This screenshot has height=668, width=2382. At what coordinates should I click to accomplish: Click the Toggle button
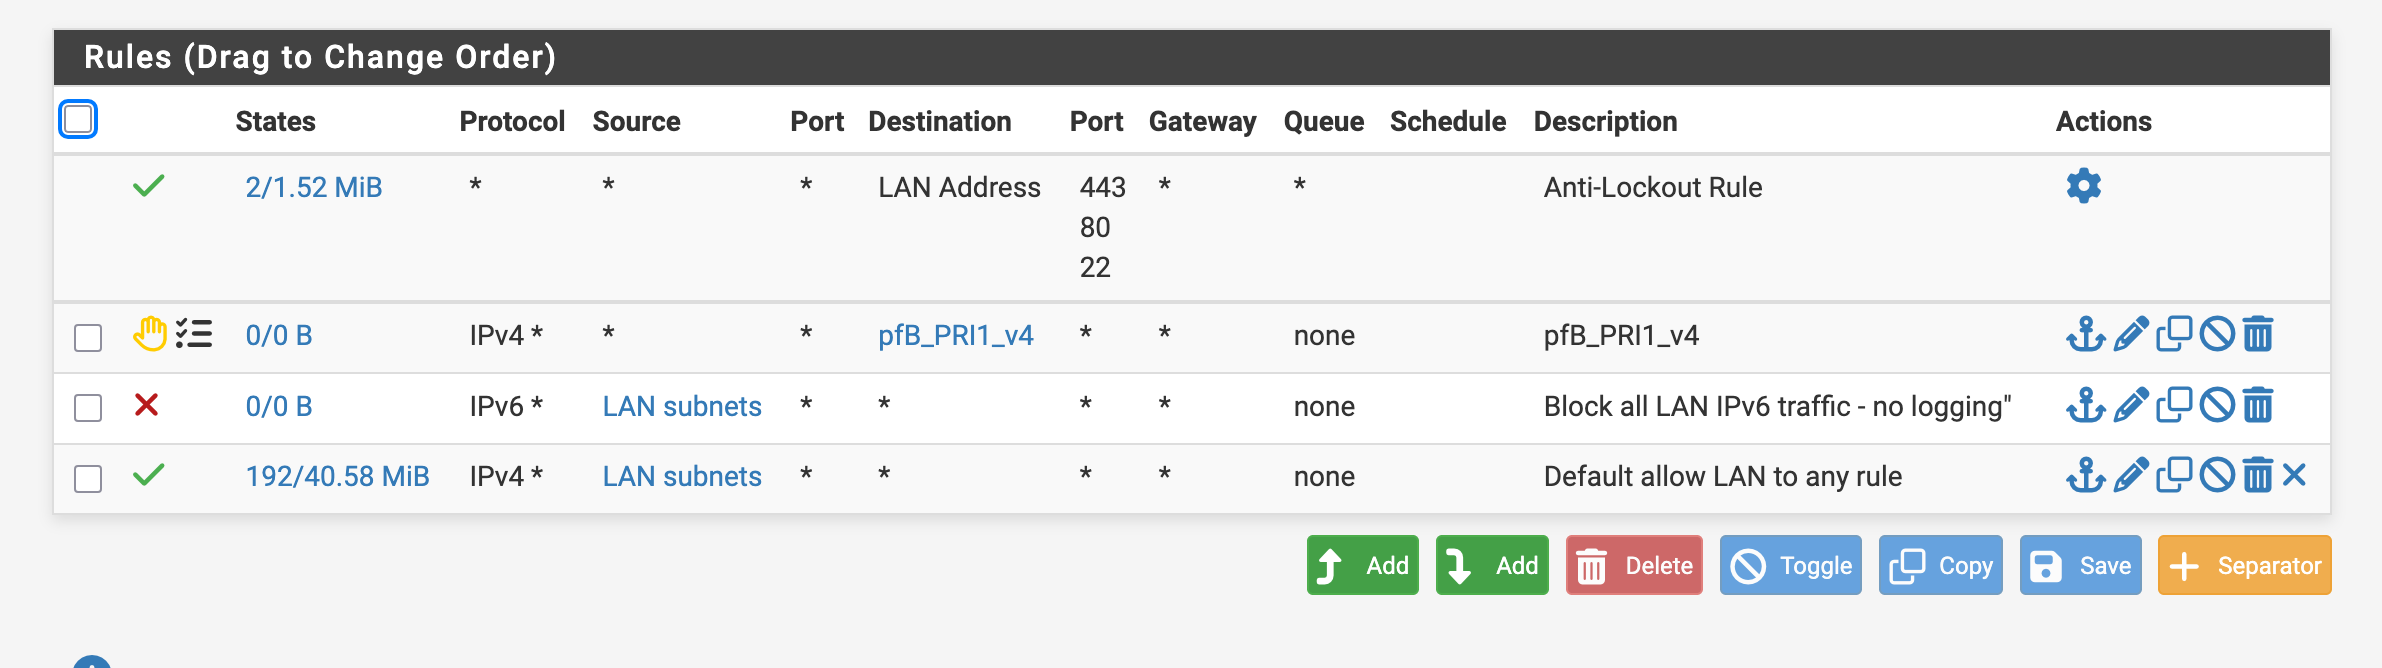pyautogui.click(x=1789, y=565)
